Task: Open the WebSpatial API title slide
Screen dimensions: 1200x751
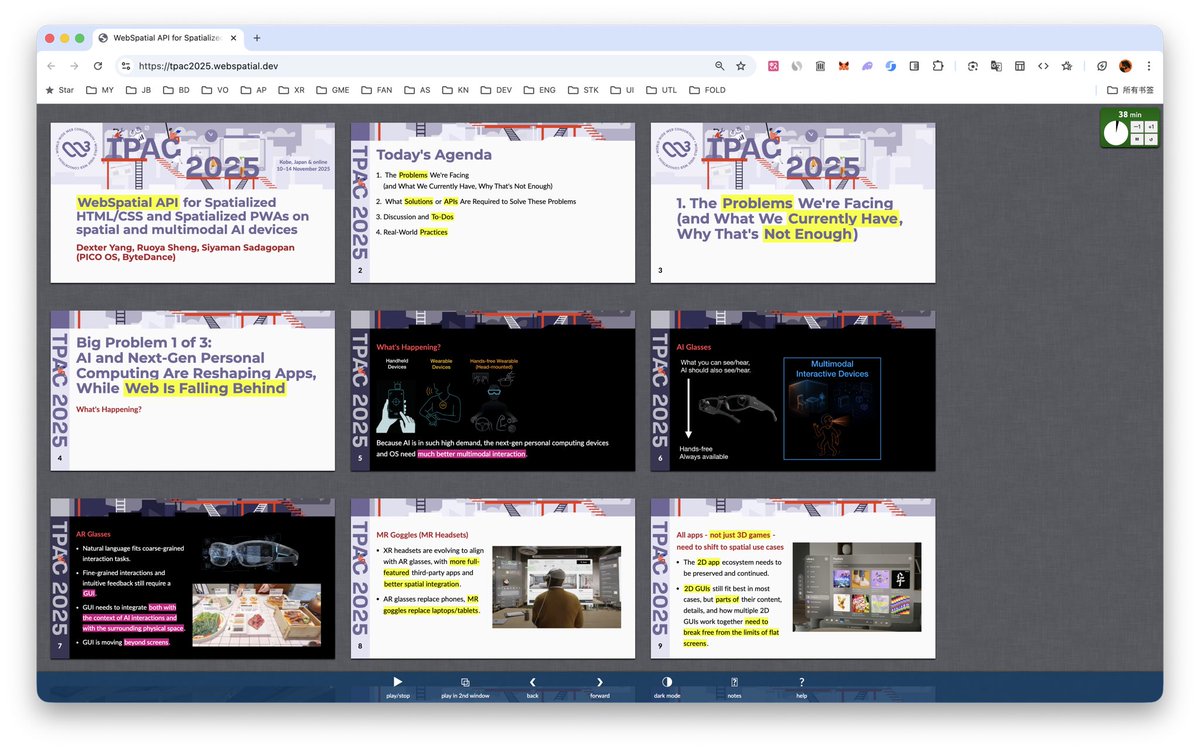Action: [193, 203]
